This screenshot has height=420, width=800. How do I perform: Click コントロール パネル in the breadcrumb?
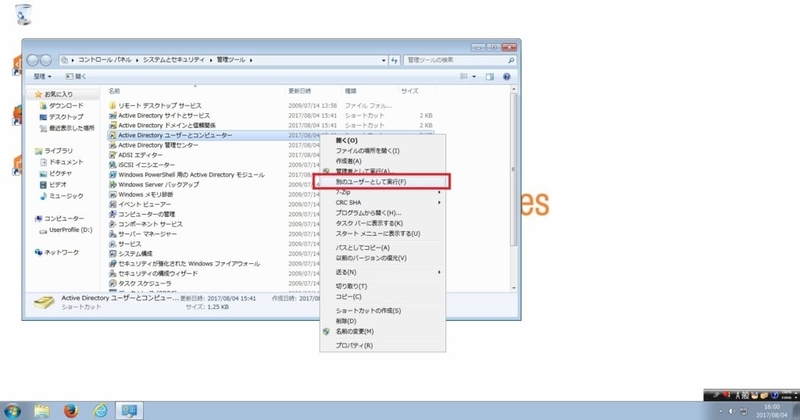105,60
